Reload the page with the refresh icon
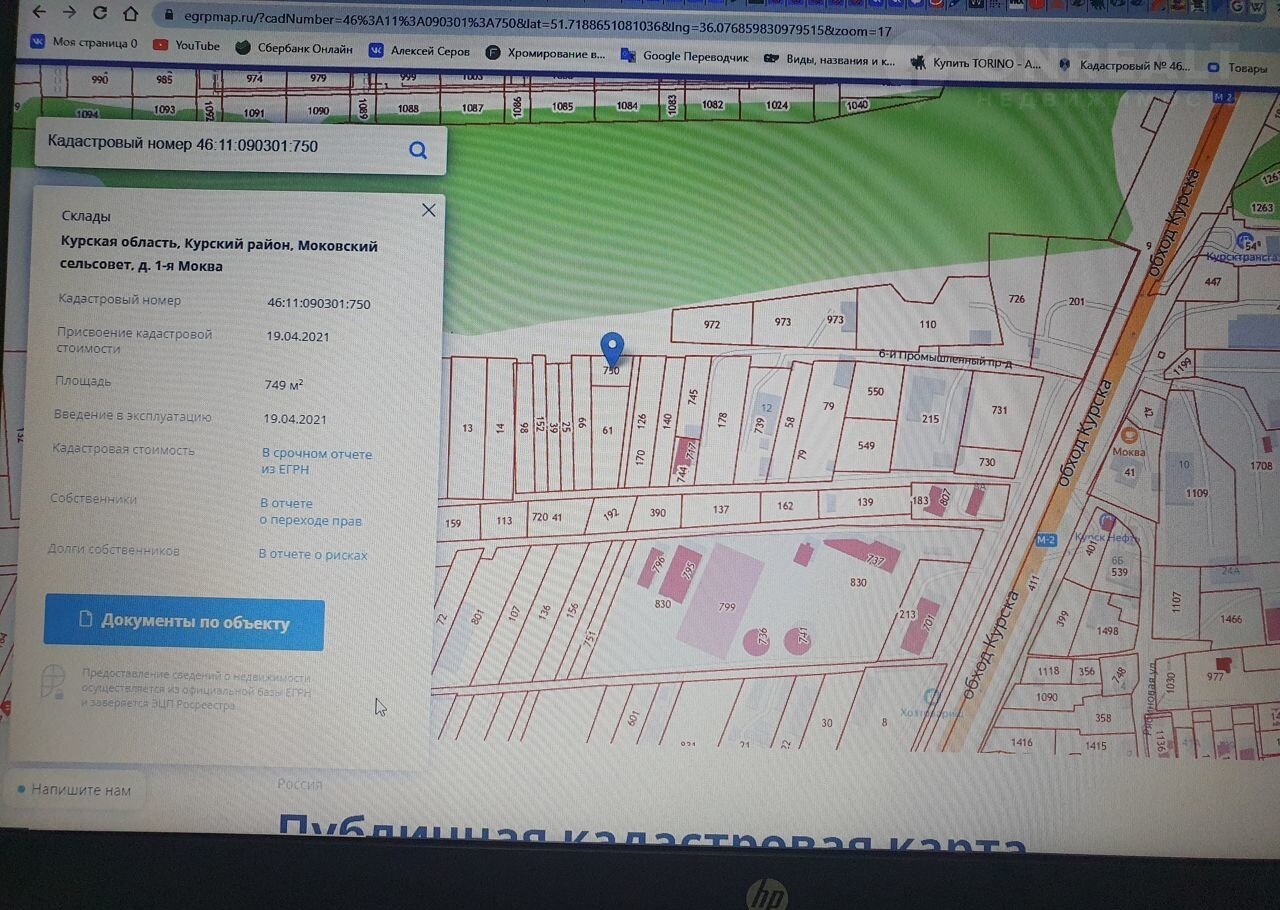The image size is (1280, 910). click(100, 13)
